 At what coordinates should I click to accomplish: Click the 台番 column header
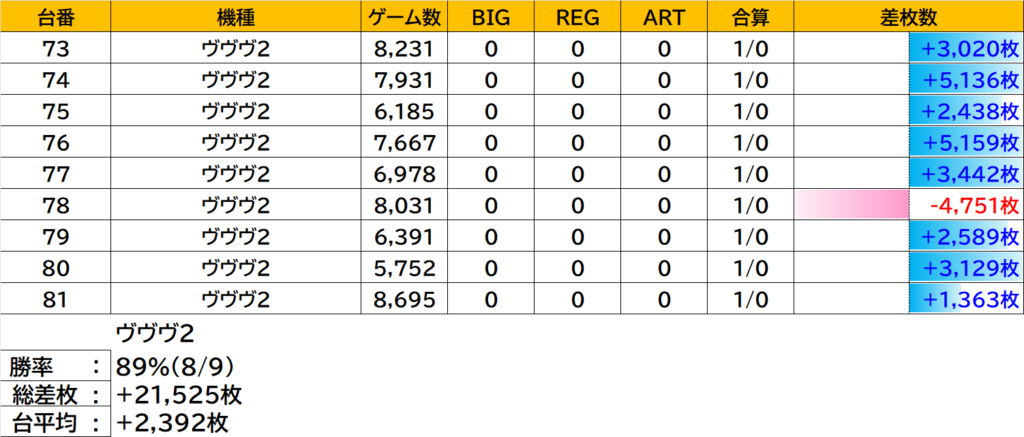click(55, 17)
